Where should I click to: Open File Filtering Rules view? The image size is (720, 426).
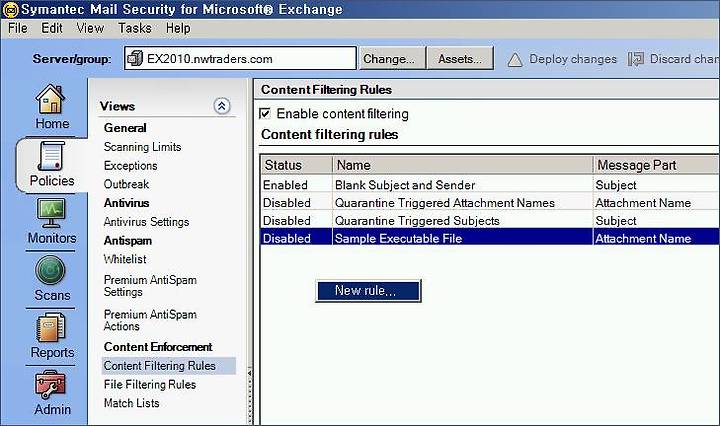(x=150, y=384)
